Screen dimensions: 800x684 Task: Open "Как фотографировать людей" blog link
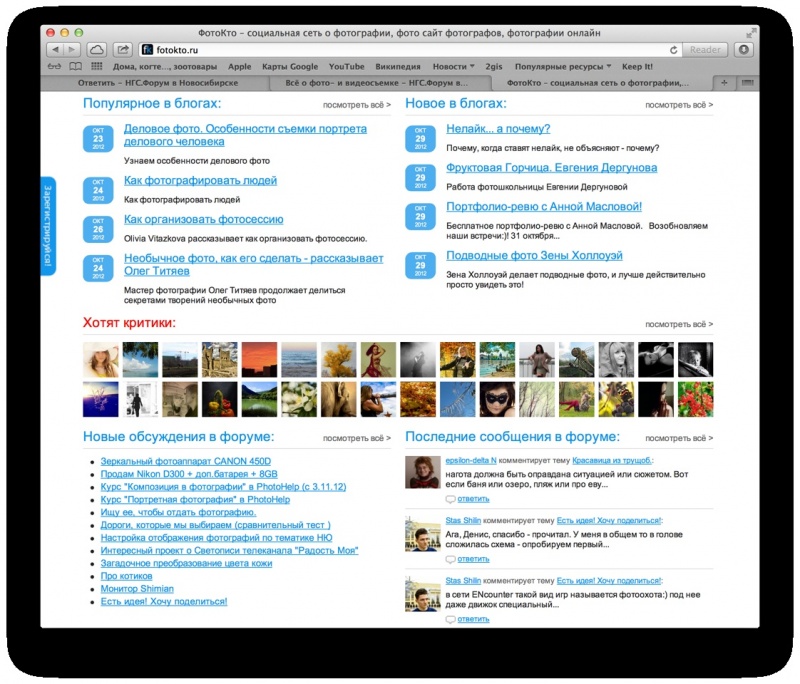pos(200,181)
